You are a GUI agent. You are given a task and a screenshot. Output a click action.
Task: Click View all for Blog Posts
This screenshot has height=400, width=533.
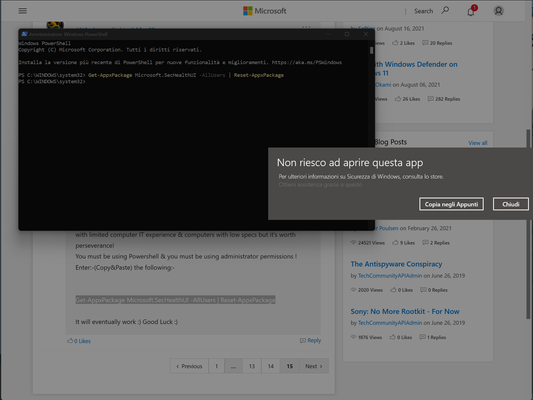click(478, 143)
